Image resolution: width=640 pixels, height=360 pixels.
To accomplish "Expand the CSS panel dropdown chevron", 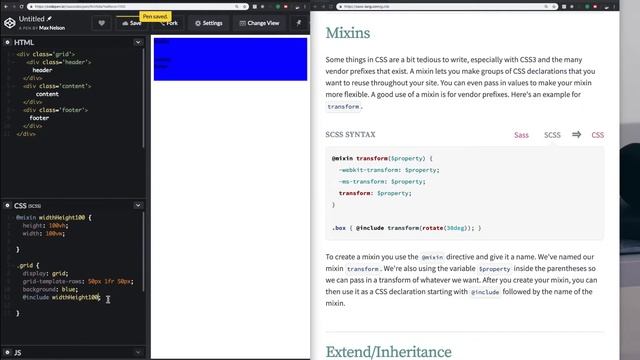I will [138, 205].
